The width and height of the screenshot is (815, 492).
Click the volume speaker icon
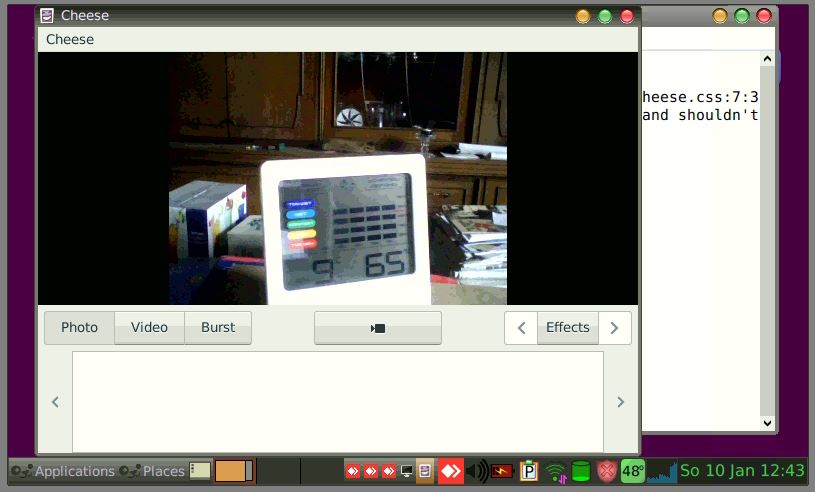(478, 470)
